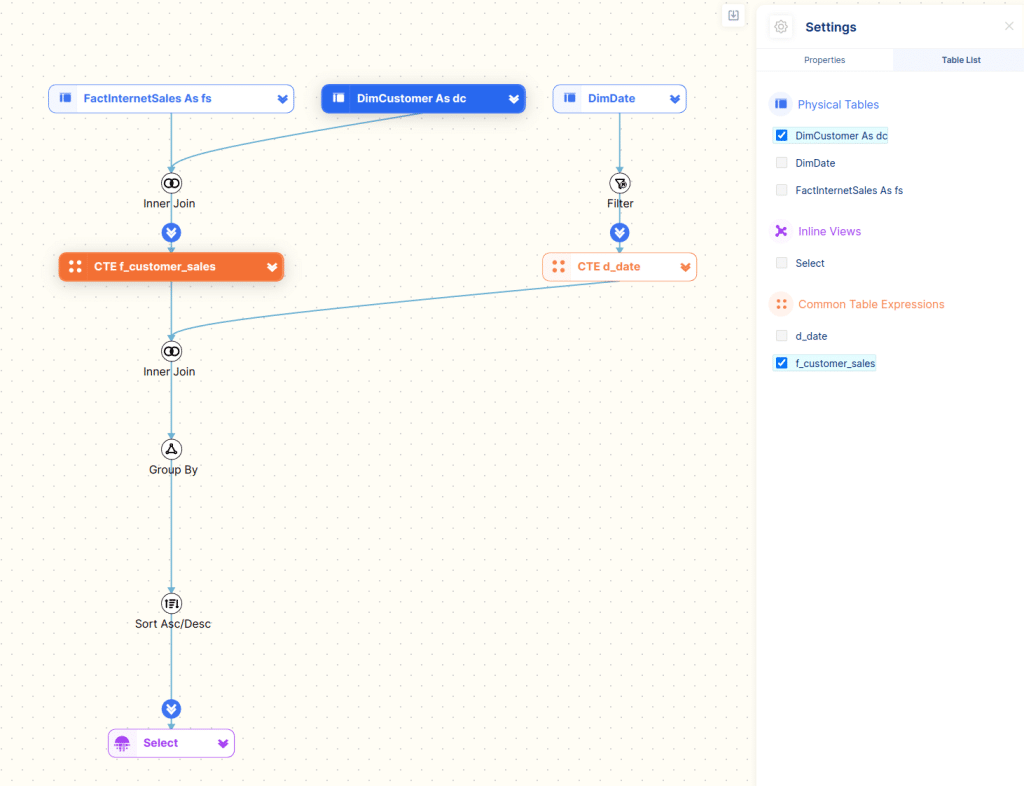This screenshot has height=786, width=1024.
Task: Click the download icon at canvas top
Action: tap(733, 16)
